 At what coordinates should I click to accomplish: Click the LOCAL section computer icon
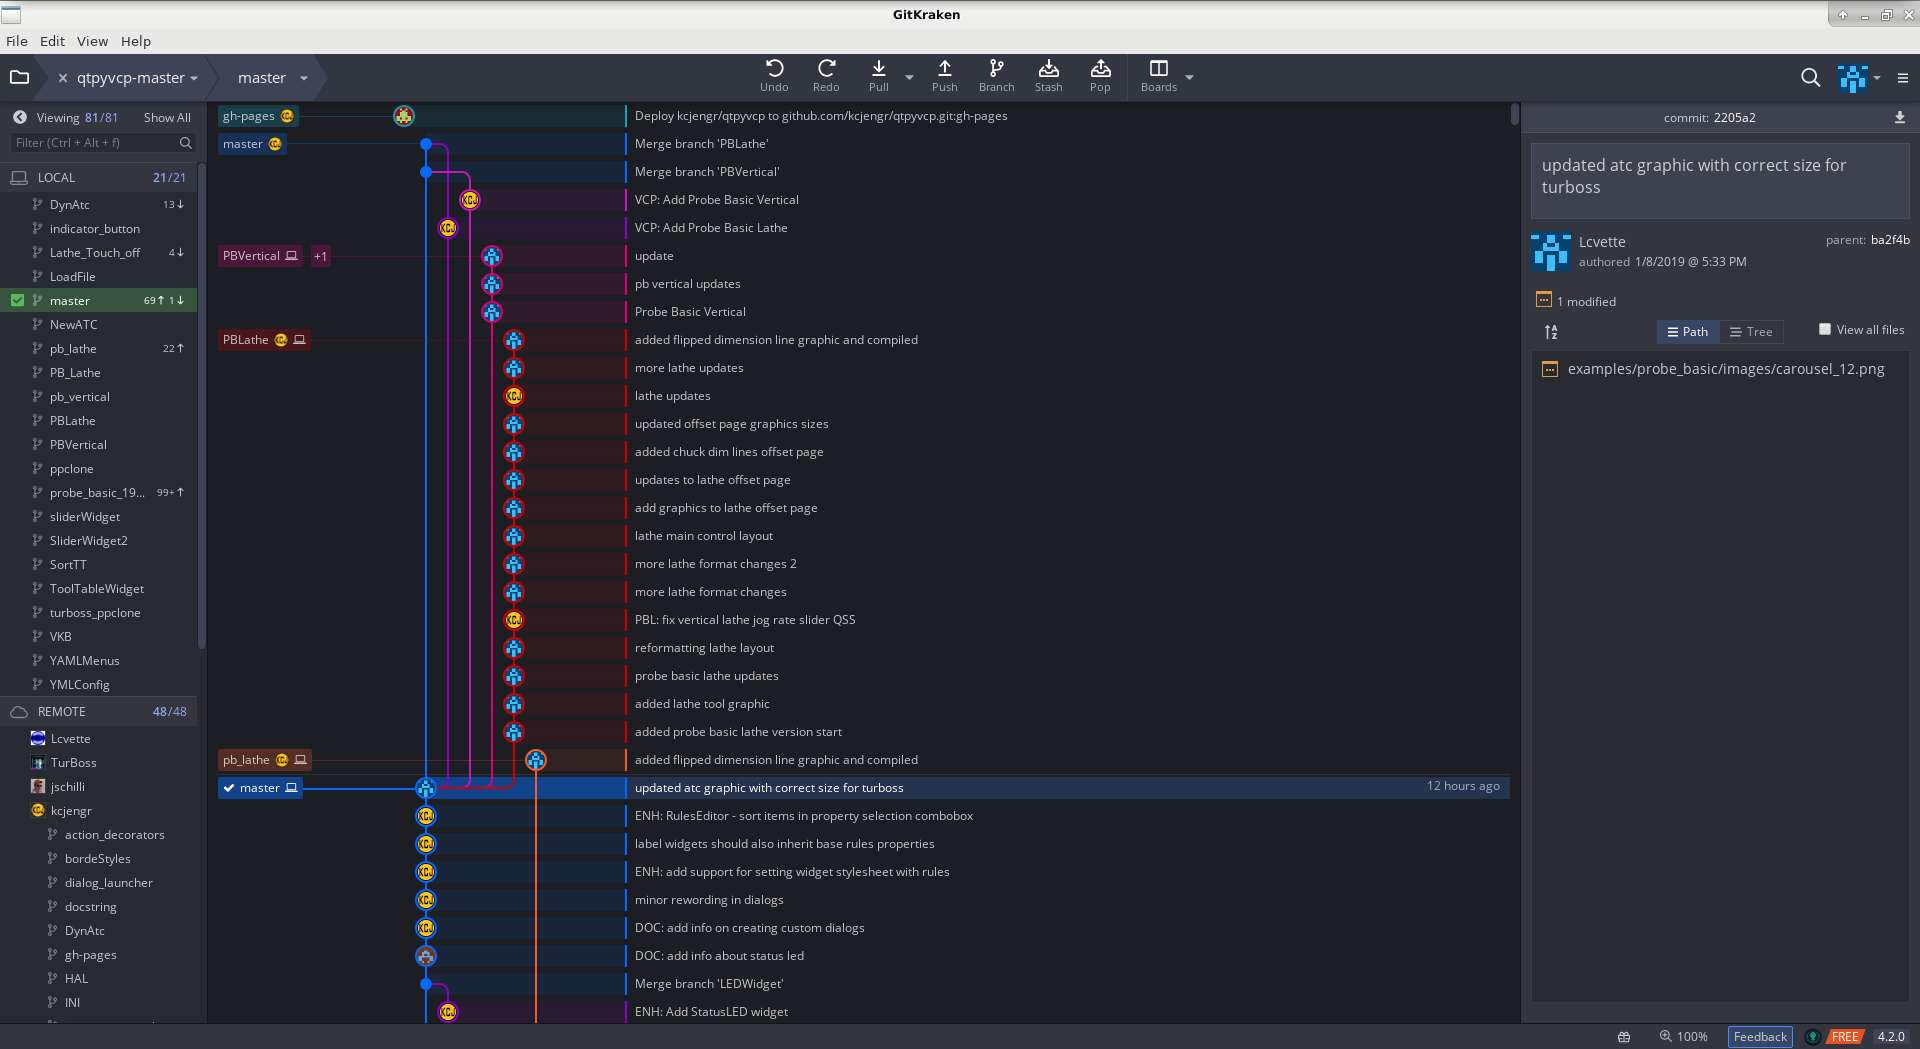(19, 177)
